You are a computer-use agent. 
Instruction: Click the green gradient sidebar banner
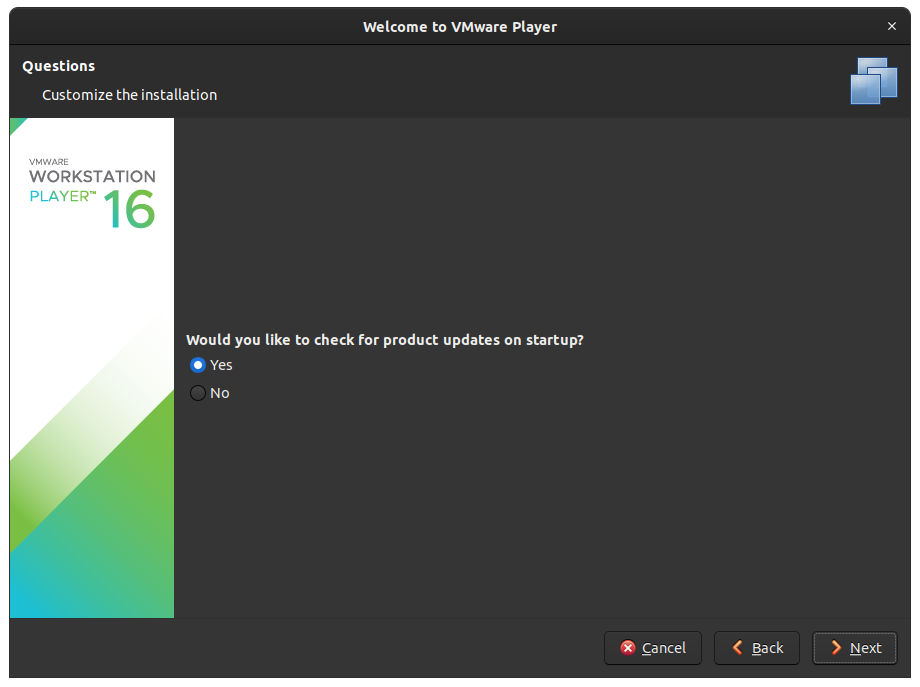91,520
